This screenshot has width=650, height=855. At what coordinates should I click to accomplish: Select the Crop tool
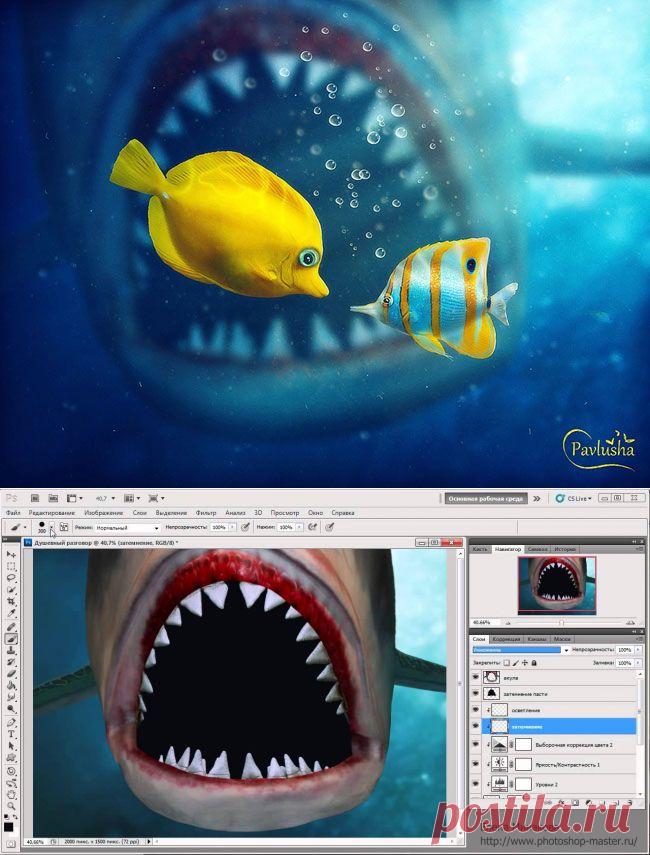coord(11,602)
